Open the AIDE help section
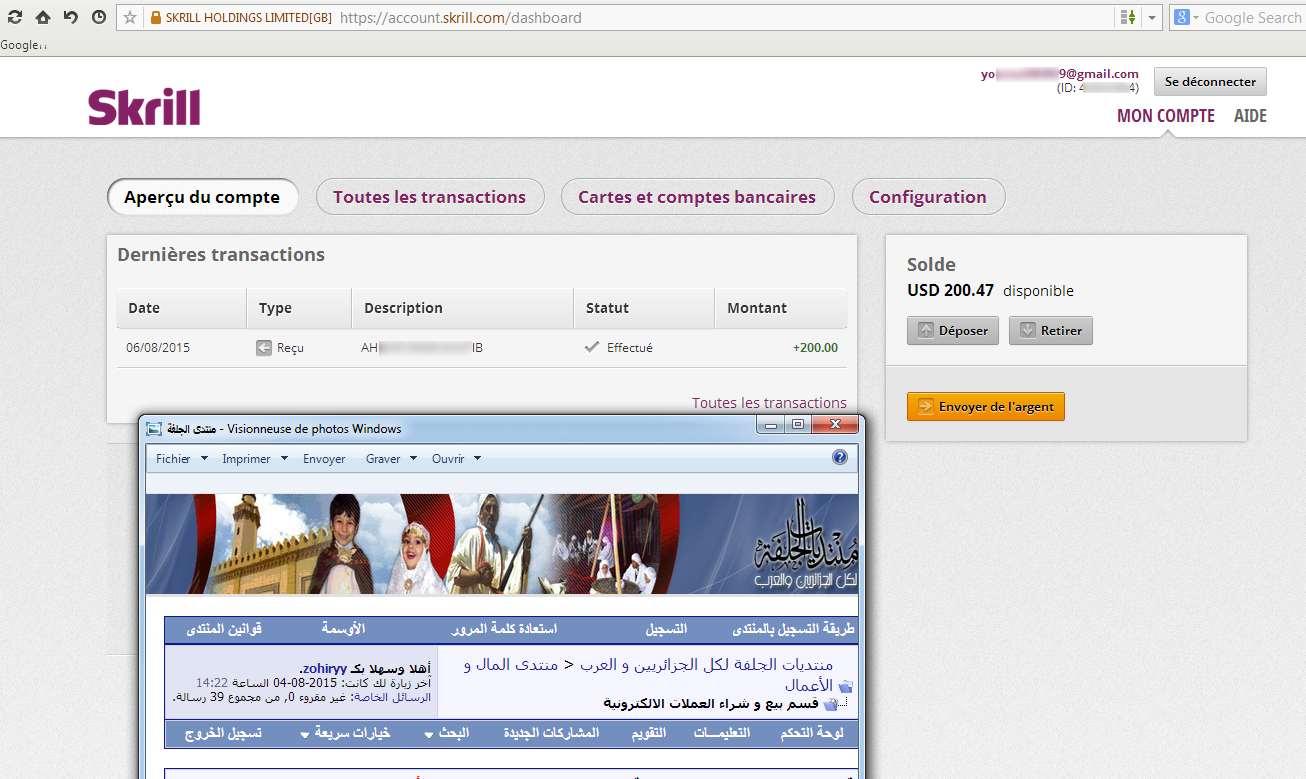This screenshot has height=779, width=1306. 1250,116
